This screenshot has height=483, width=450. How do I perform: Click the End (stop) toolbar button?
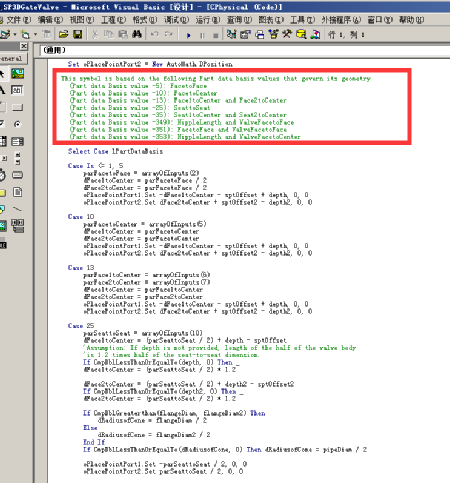pyautogui.click(x=216, y=35)
